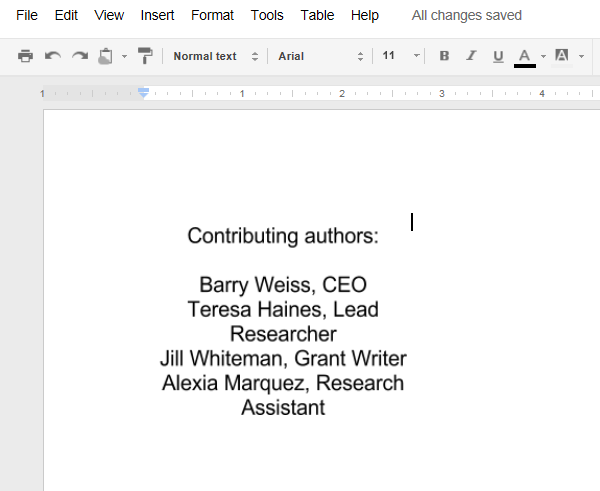This screenshot has height=491, width=600.
Task: Click the word 'Assistant' in document
Action: tap(283, 408)
